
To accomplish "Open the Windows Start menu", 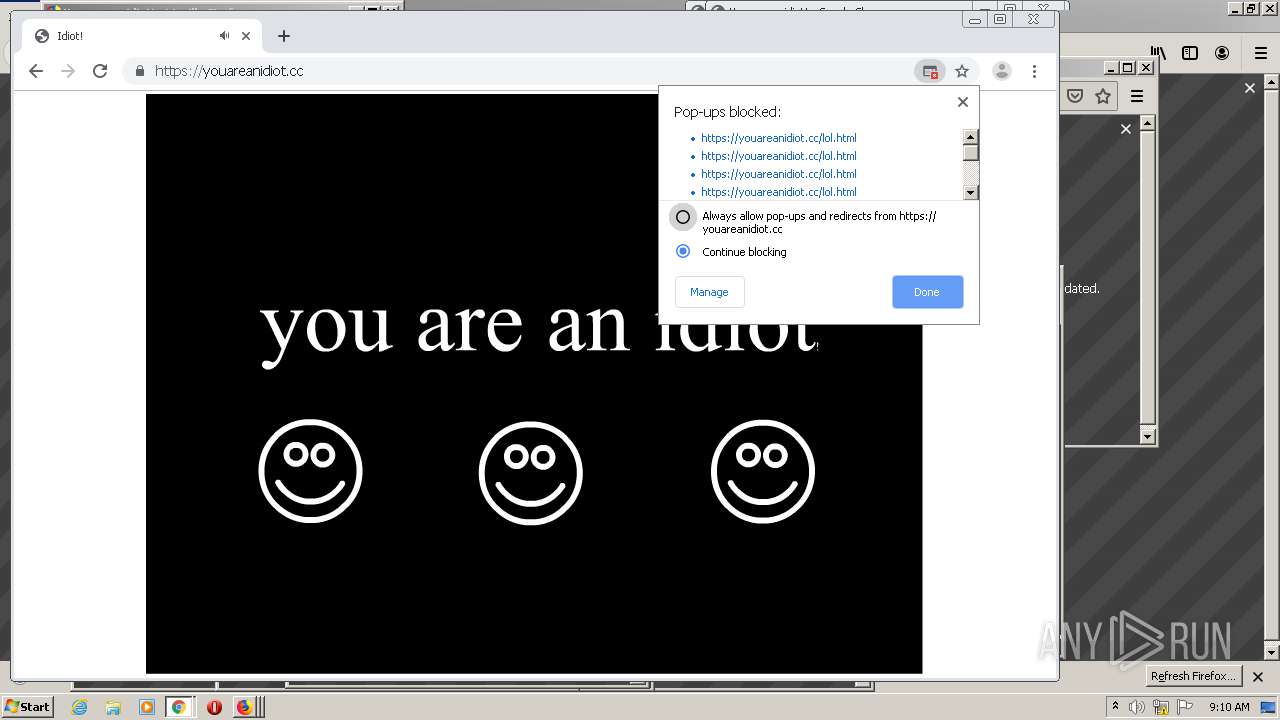I will 27,707.
